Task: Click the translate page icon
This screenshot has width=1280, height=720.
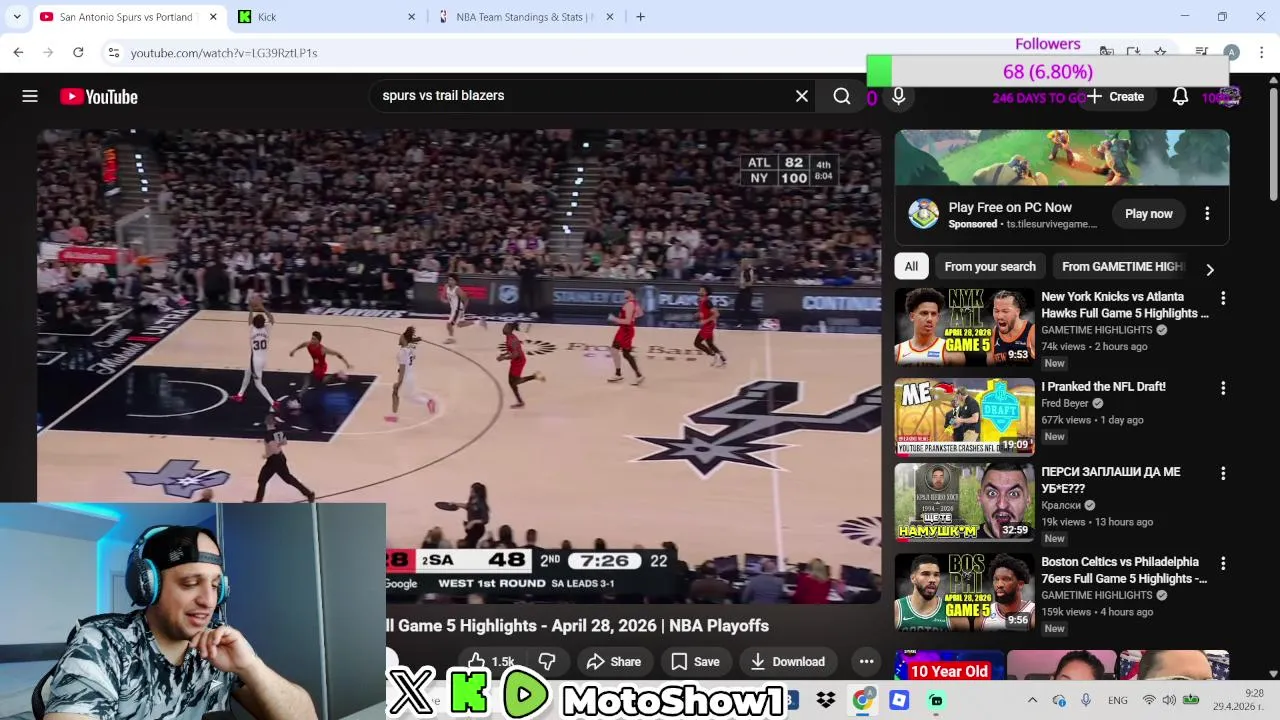Action: 1106,52
